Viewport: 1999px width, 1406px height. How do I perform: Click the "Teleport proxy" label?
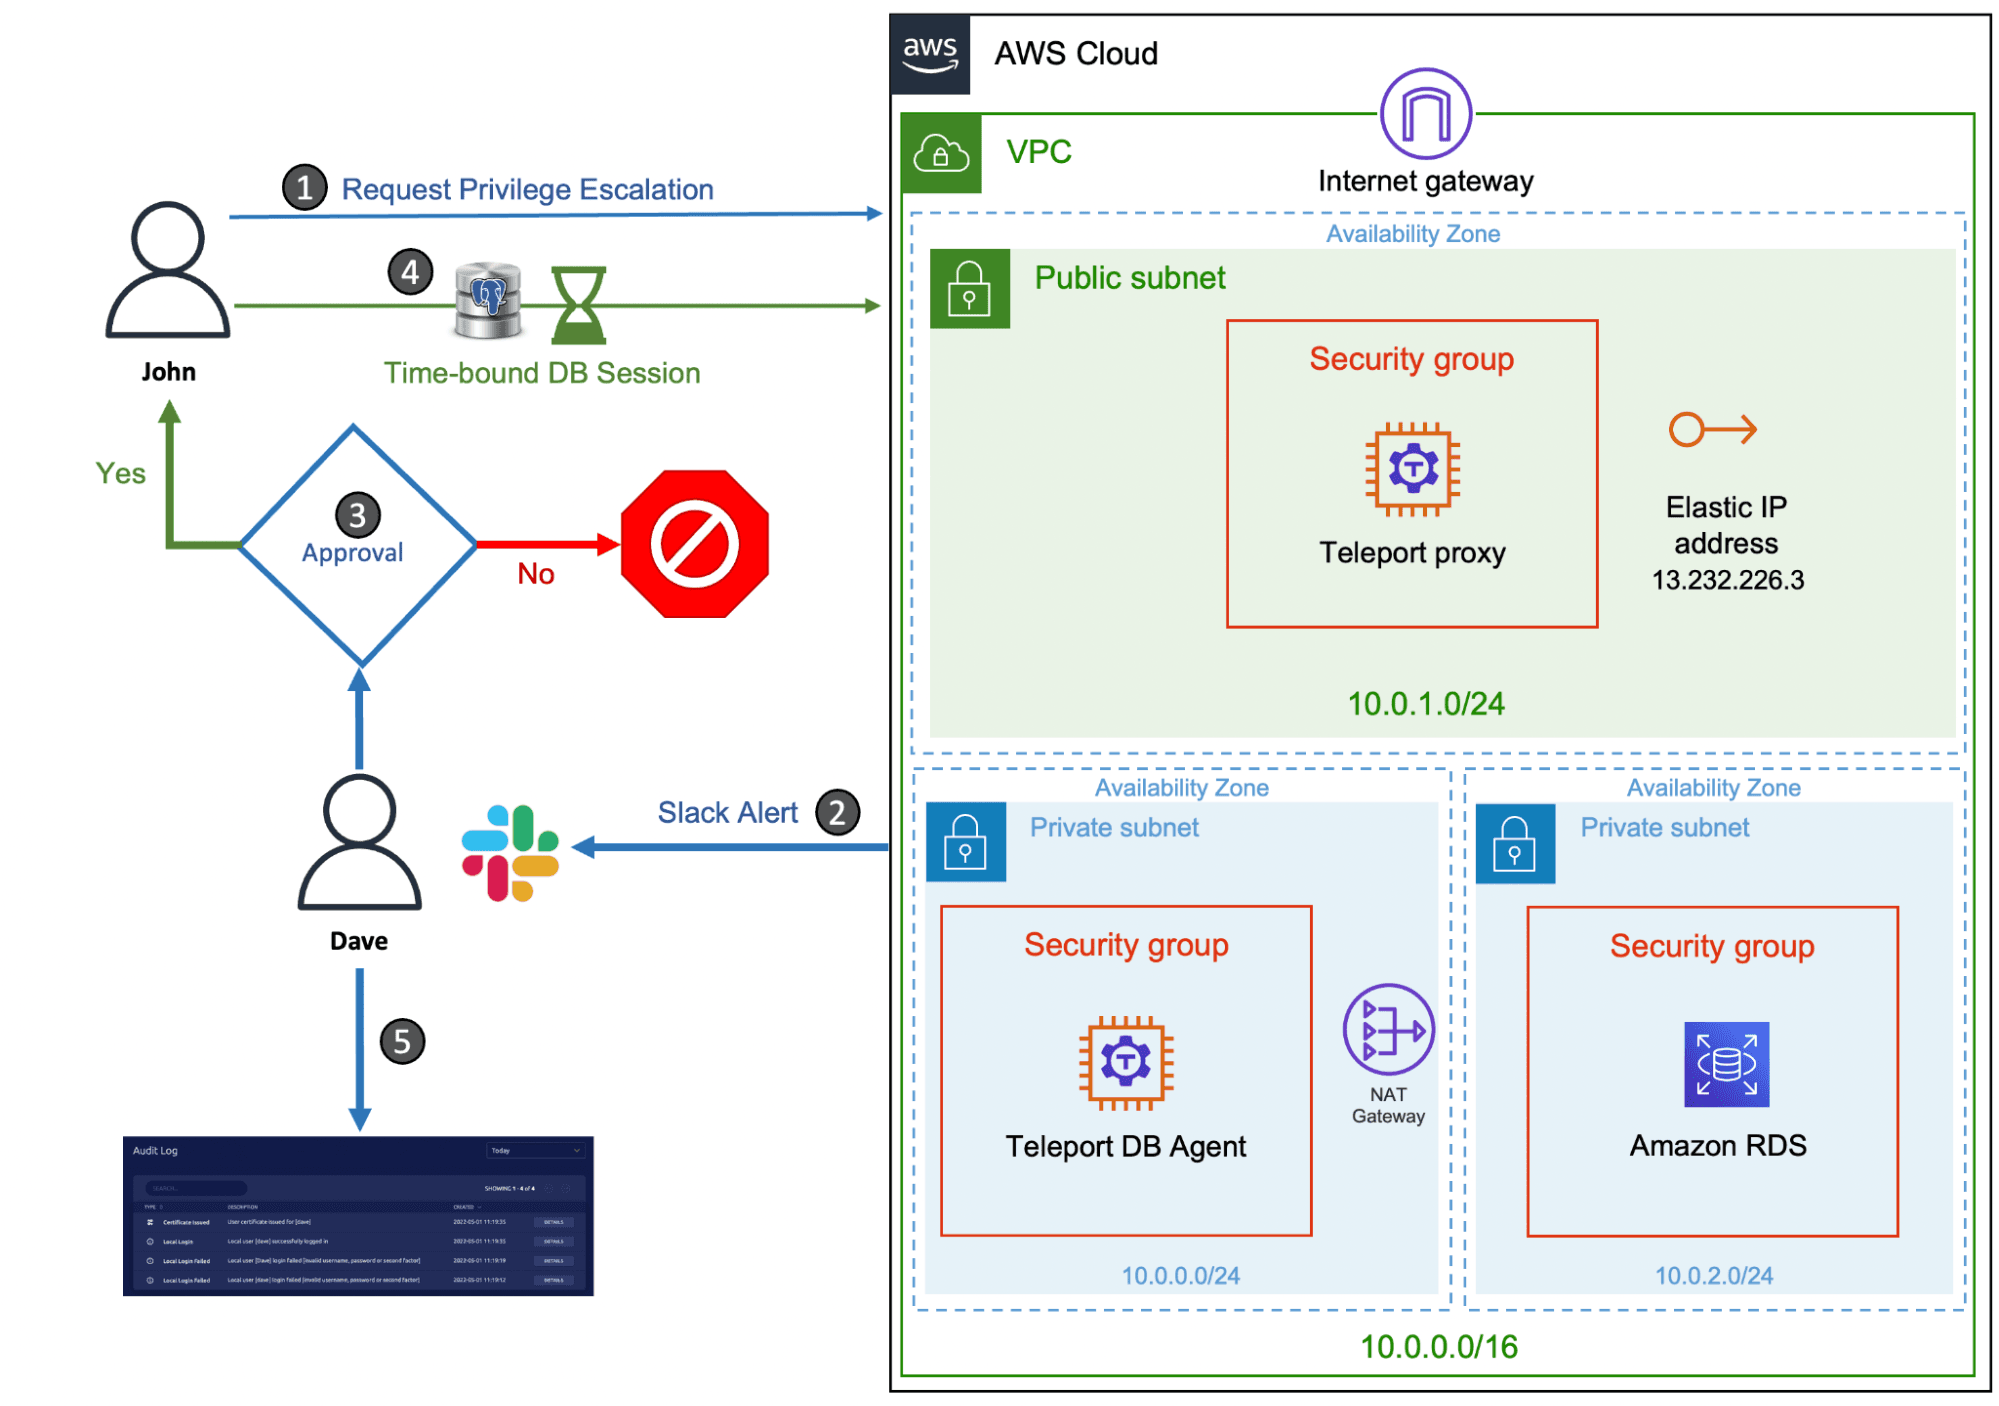tap(1412, 553)
